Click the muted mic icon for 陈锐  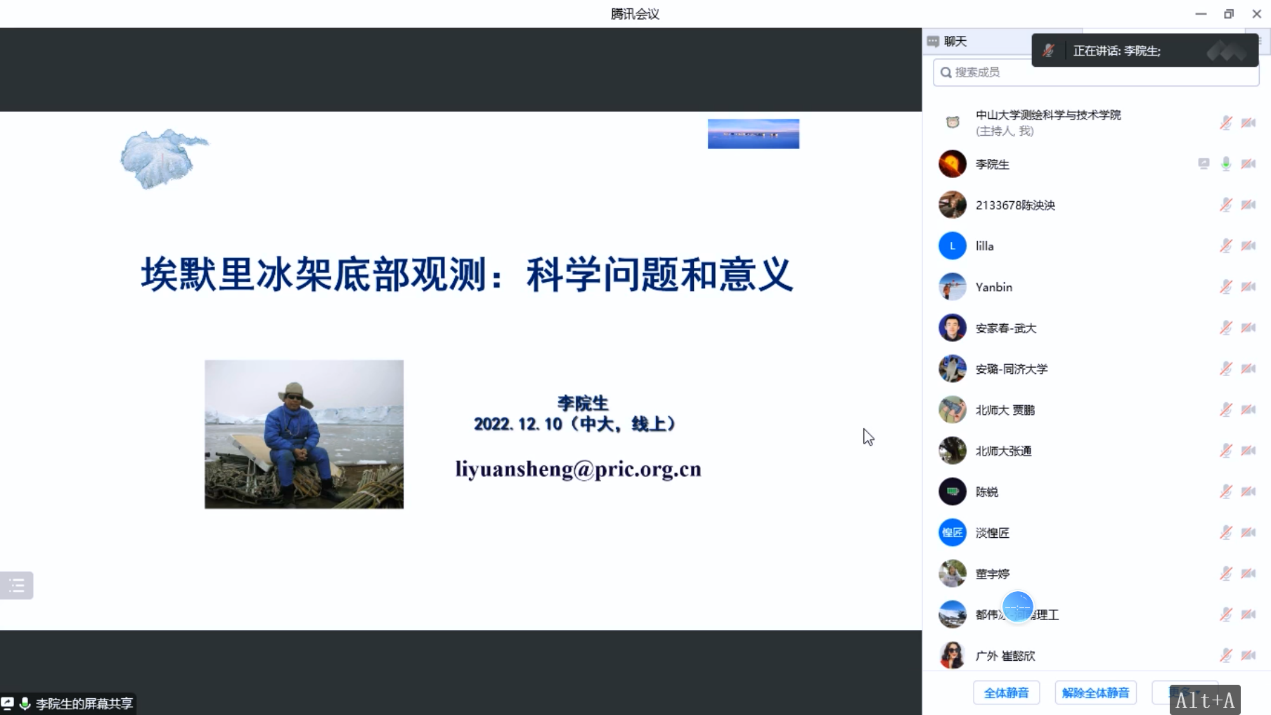click(1226, 492)
